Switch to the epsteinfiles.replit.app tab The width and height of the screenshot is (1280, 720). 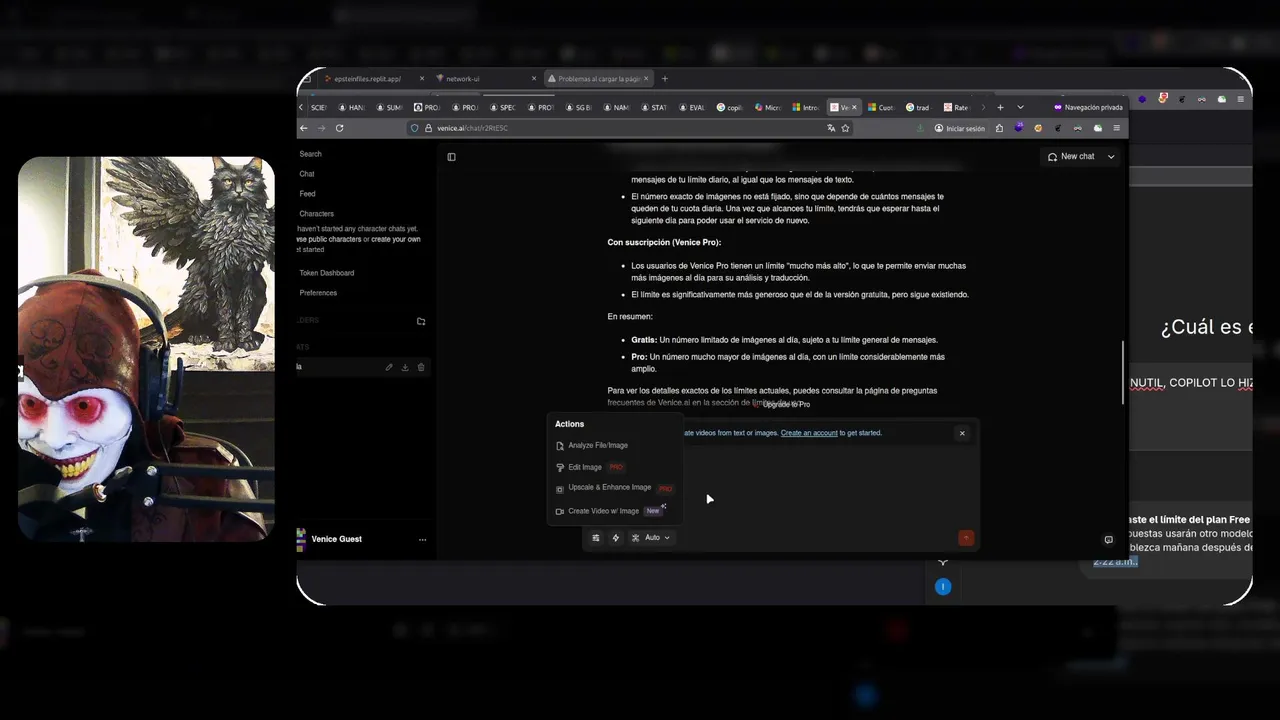tap(375, 79)
